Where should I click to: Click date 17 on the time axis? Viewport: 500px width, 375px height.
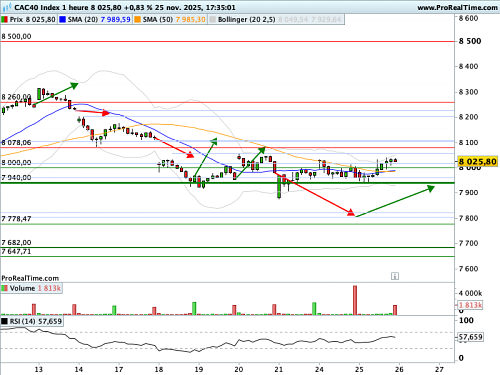[x=119, y=369]
